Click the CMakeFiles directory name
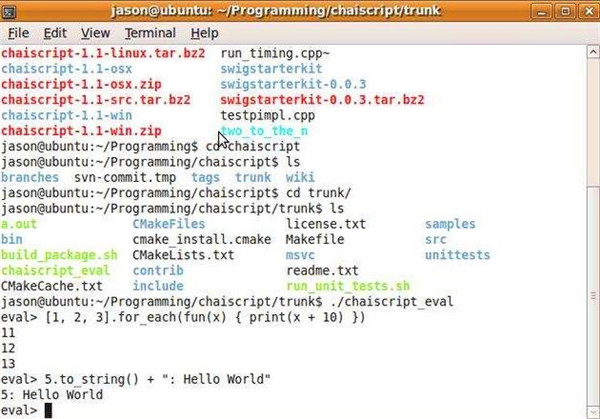Viewport: 600px width, 419px height. pyautogui.click(x=169, y=224)
